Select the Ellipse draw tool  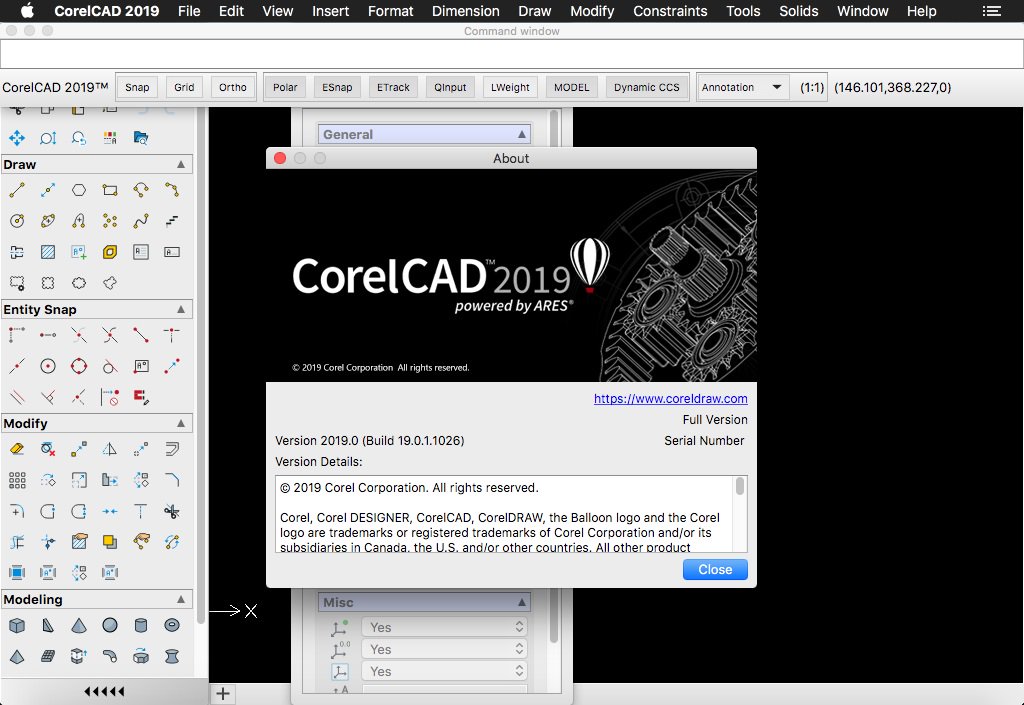48,221
